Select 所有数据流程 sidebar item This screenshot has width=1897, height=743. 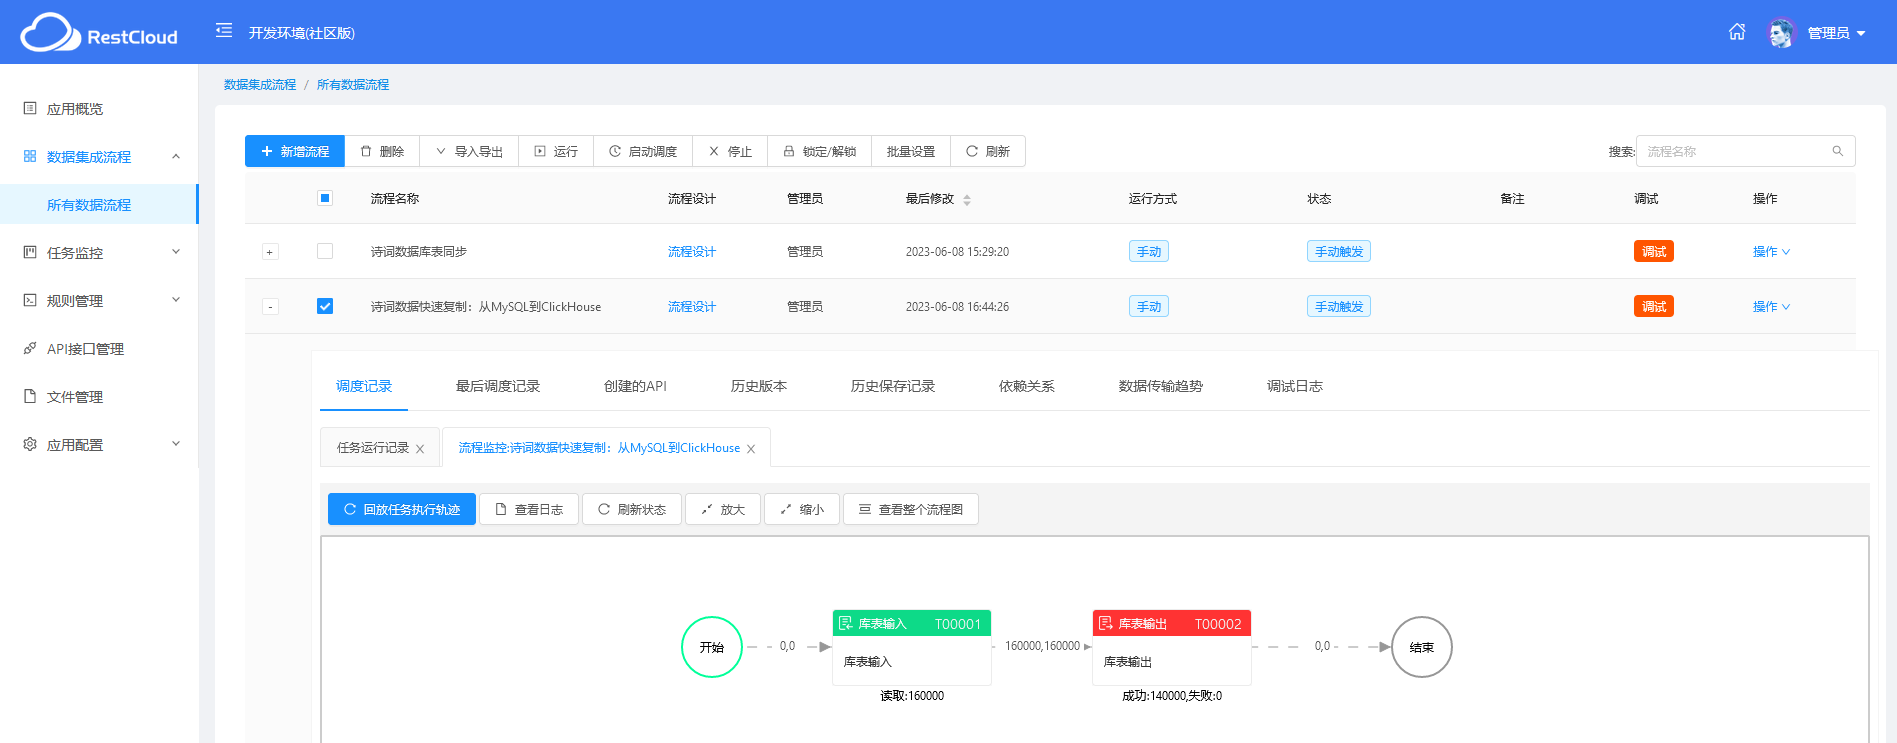pos(99,205)
